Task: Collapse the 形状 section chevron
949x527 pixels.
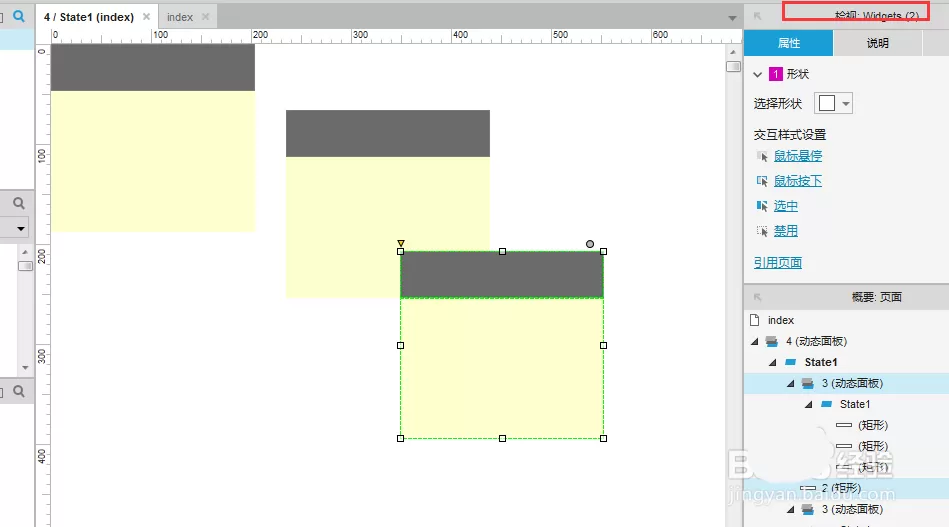Action: tap(758, 74)
